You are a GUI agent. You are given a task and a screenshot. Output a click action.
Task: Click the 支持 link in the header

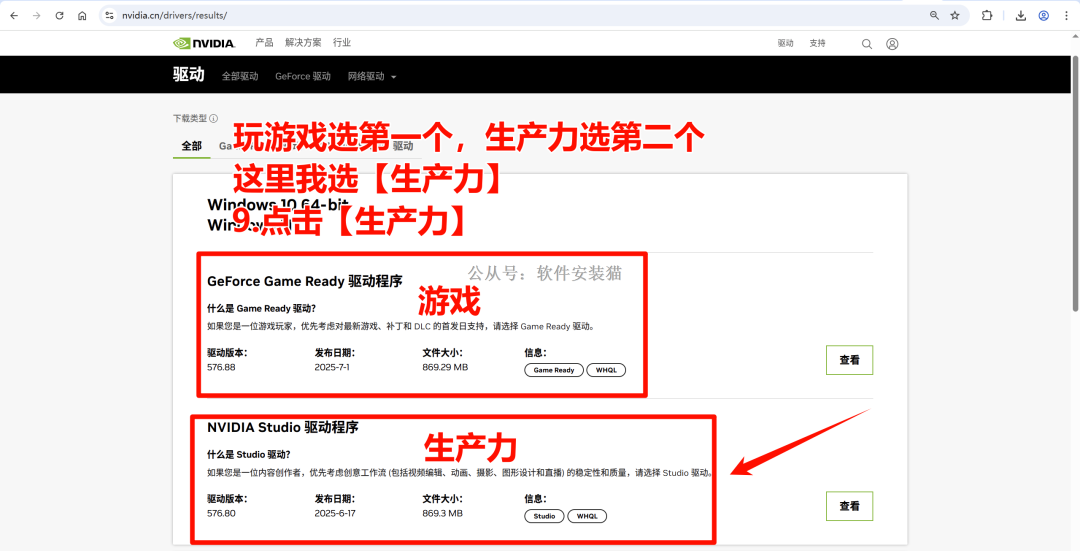coord(817,43)
